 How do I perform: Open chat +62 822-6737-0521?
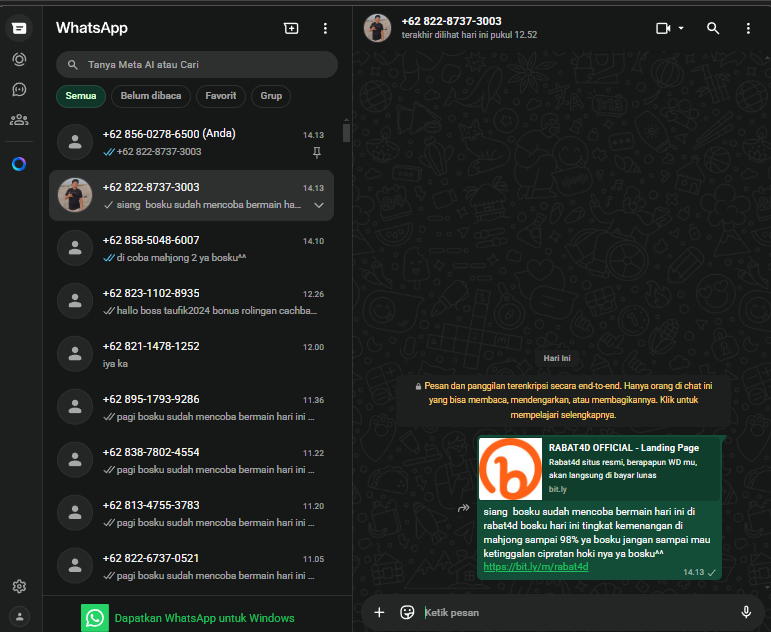coord(192,568)
